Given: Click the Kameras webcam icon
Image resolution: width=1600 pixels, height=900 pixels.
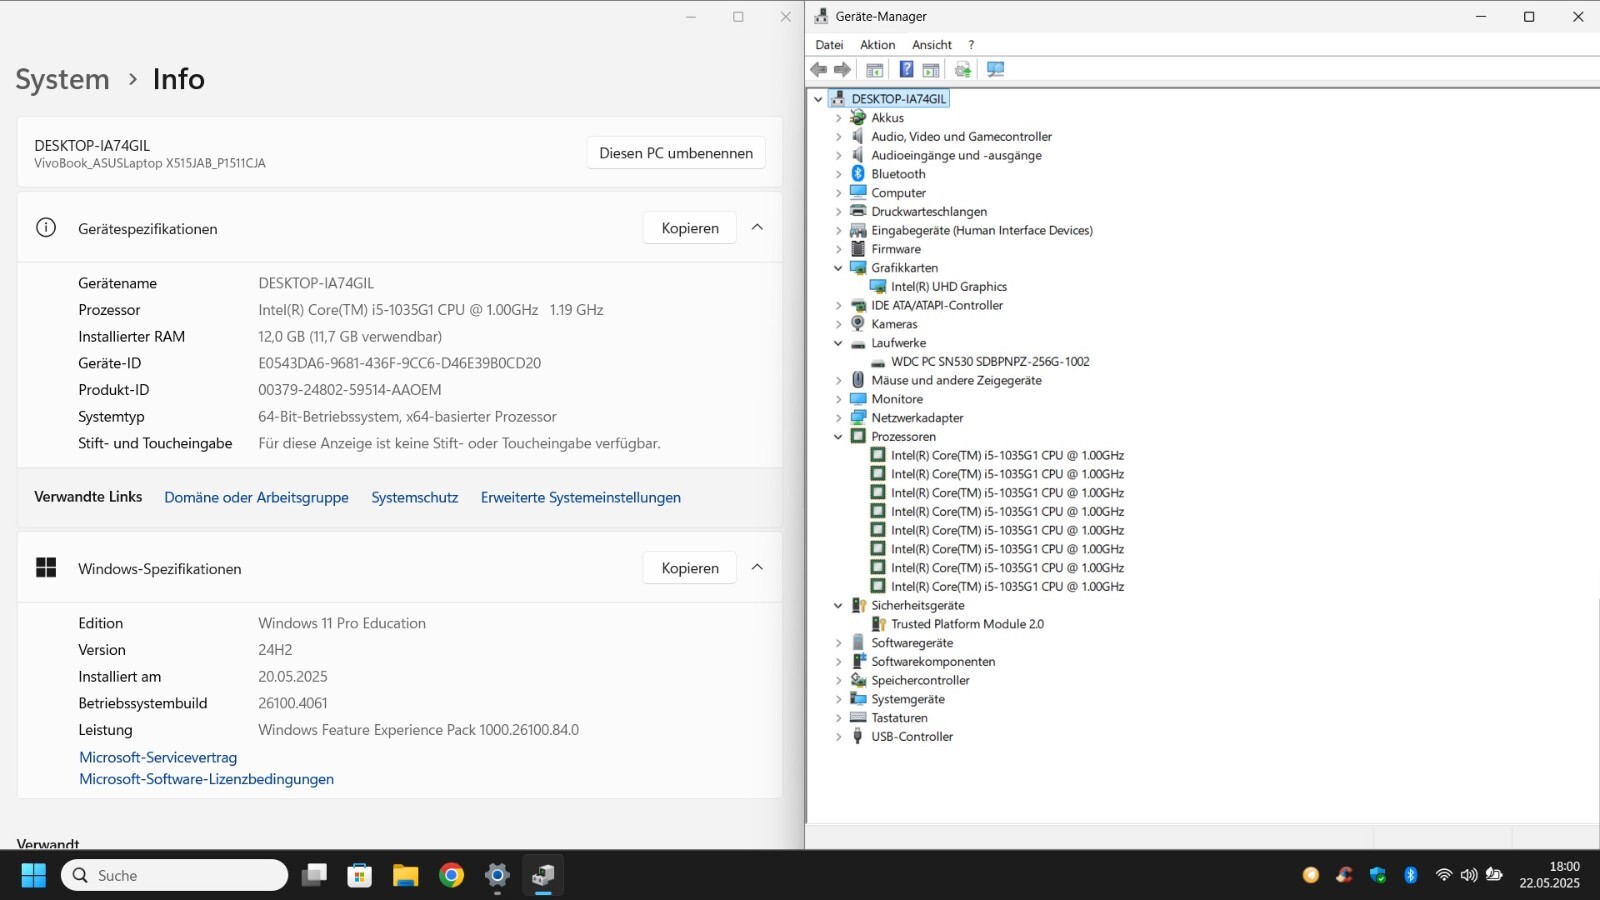Looking at the screenshot, I should (858, 324).
